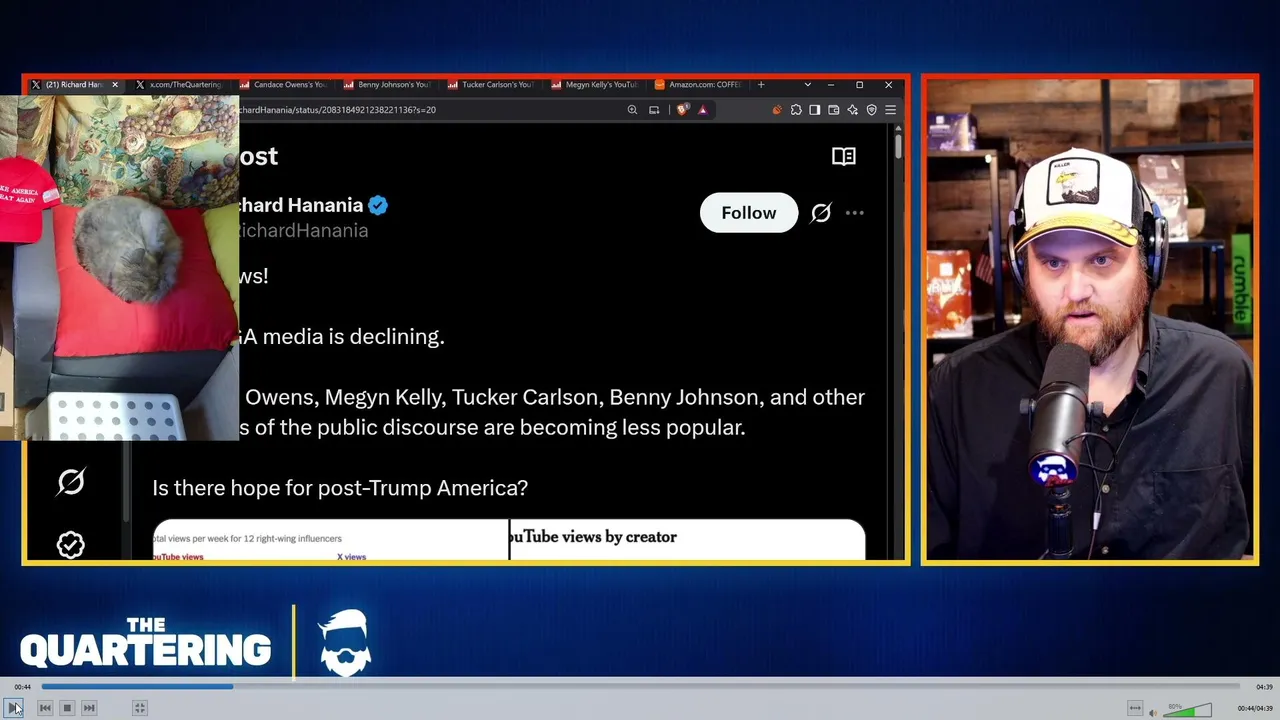Click the browser address bar URL
Screen dimensions: 1280x720
[x=337, y=110]
